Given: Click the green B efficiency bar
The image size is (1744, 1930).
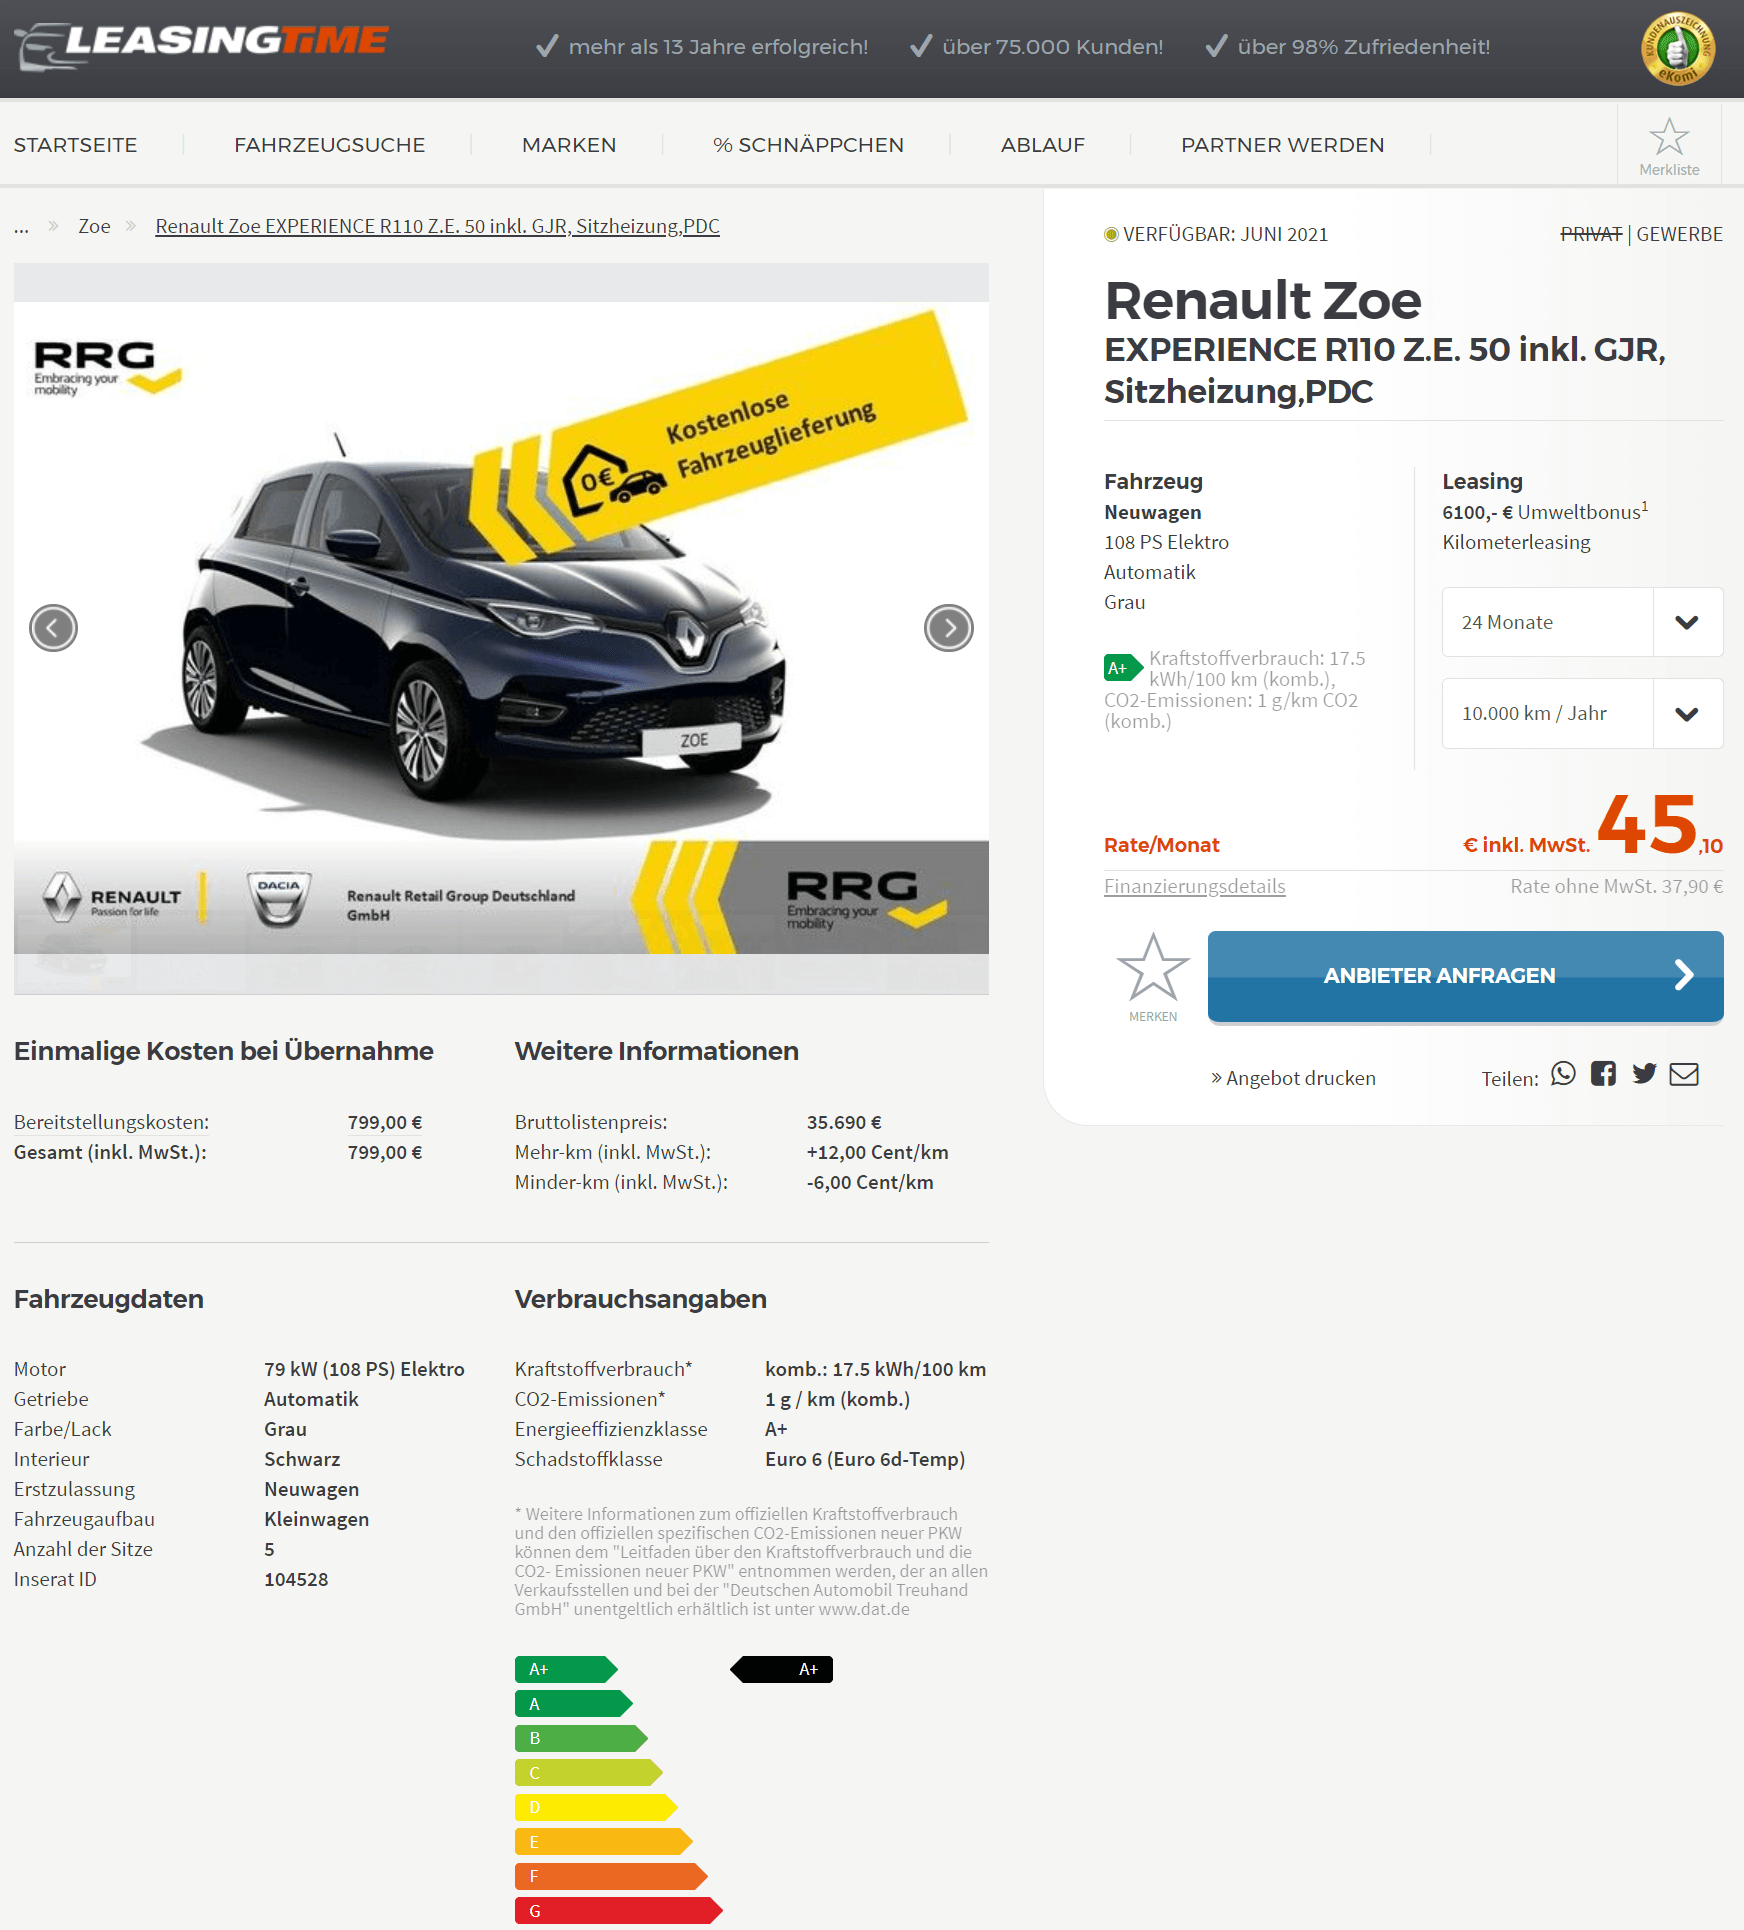Looking at the screenshot, I should click(x=581, y=1738).
